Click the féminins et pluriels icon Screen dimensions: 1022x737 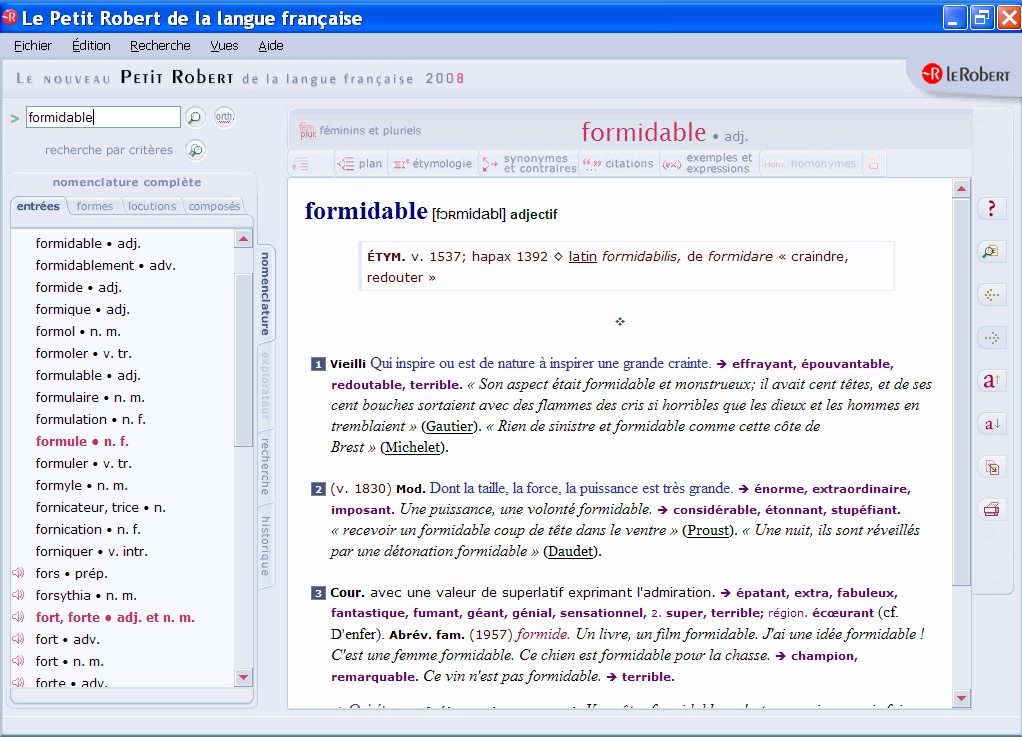pyautogui.click(x=308, y=130)
